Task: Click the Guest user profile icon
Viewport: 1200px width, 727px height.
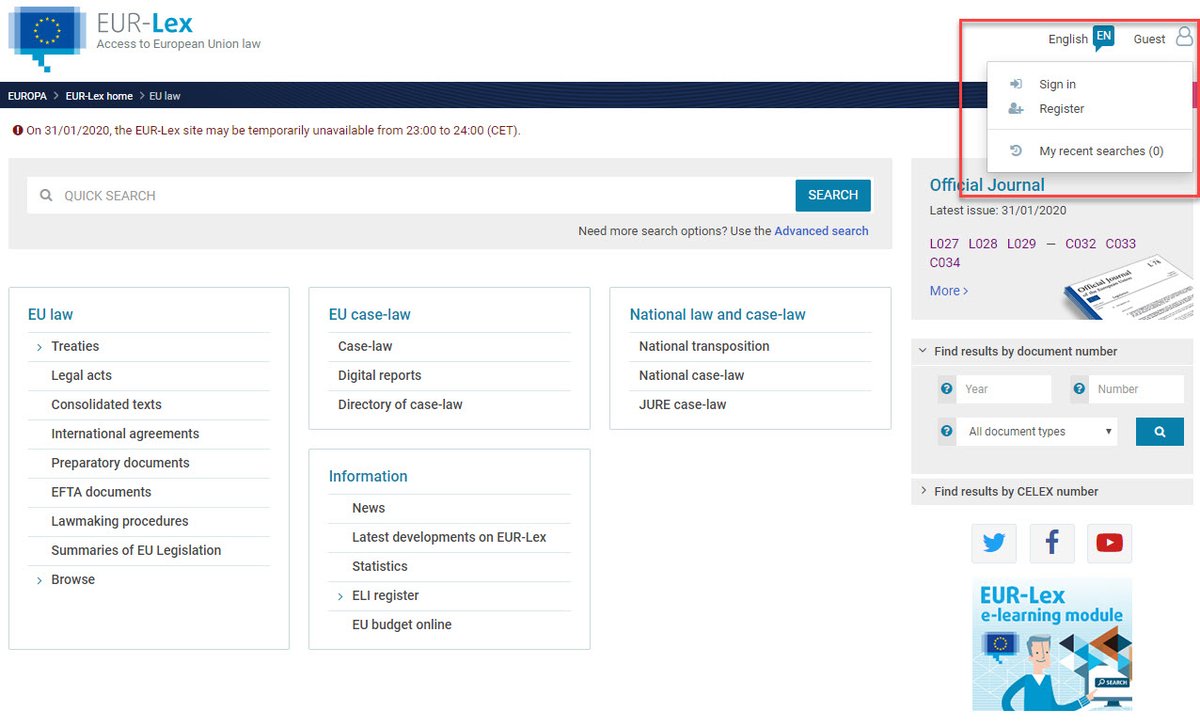Action: click(x=1185, y=38)
